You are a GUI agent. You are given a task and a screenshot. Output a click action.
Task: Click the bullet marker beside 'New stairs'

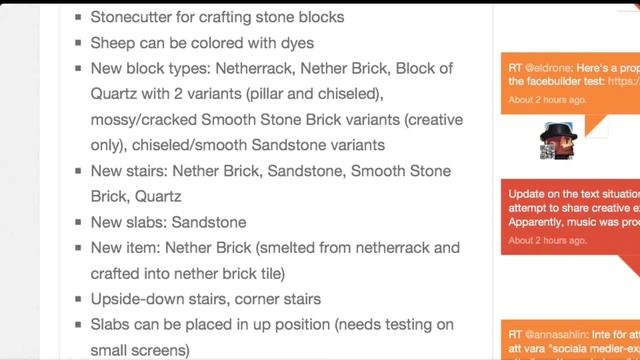pyautogui.click(x=78, y=171)
